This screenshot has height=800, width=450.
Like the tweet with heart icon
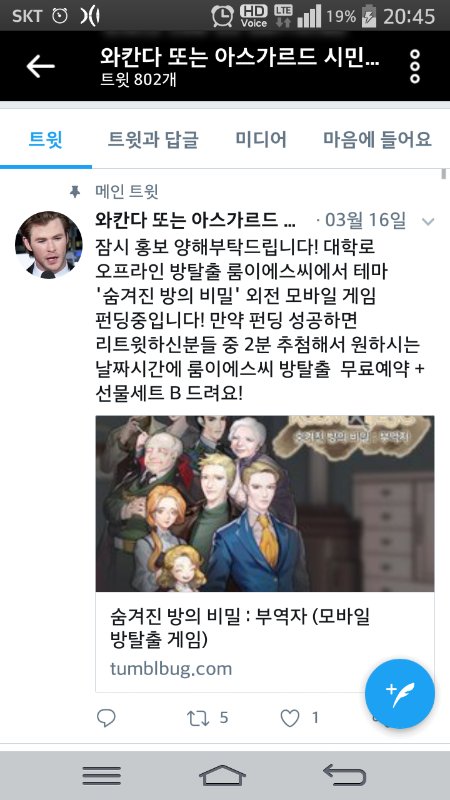click(x=290, y=718)
